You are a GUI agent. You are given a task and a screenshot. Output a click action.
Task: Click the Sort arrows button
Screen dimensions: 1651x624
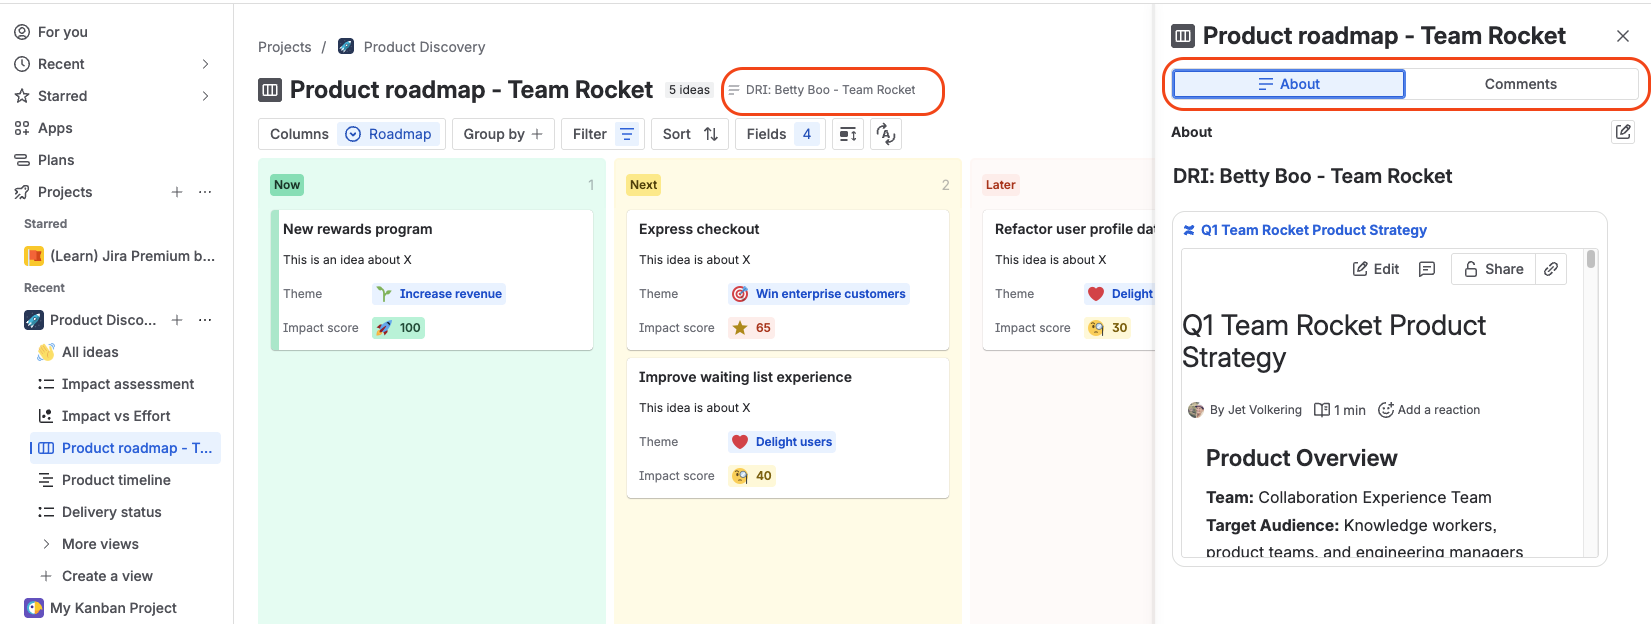coord(690,134)
